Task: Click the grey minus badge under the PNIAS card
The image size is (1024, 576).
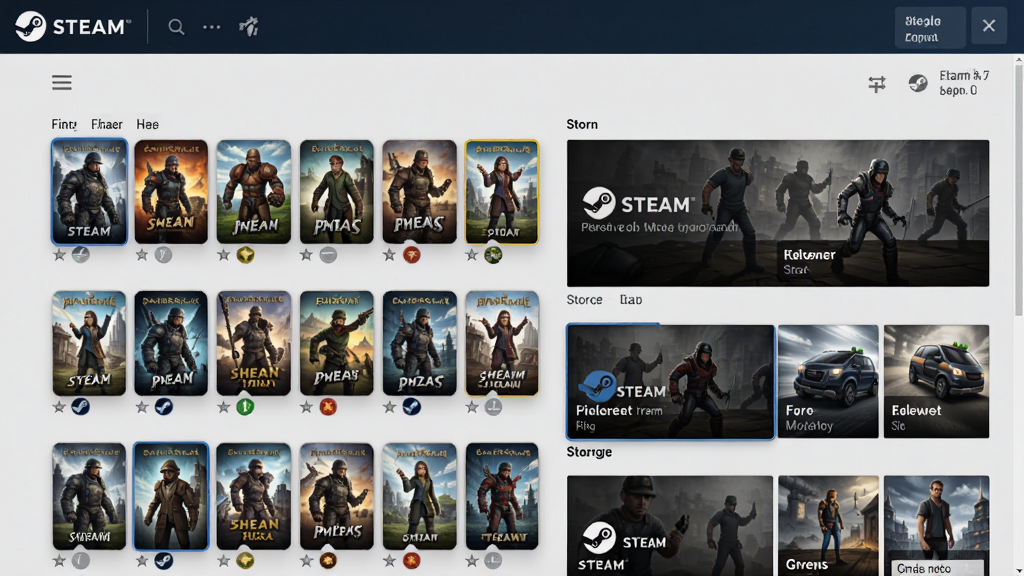Action: pyautogui.click(x=328, y=255)
